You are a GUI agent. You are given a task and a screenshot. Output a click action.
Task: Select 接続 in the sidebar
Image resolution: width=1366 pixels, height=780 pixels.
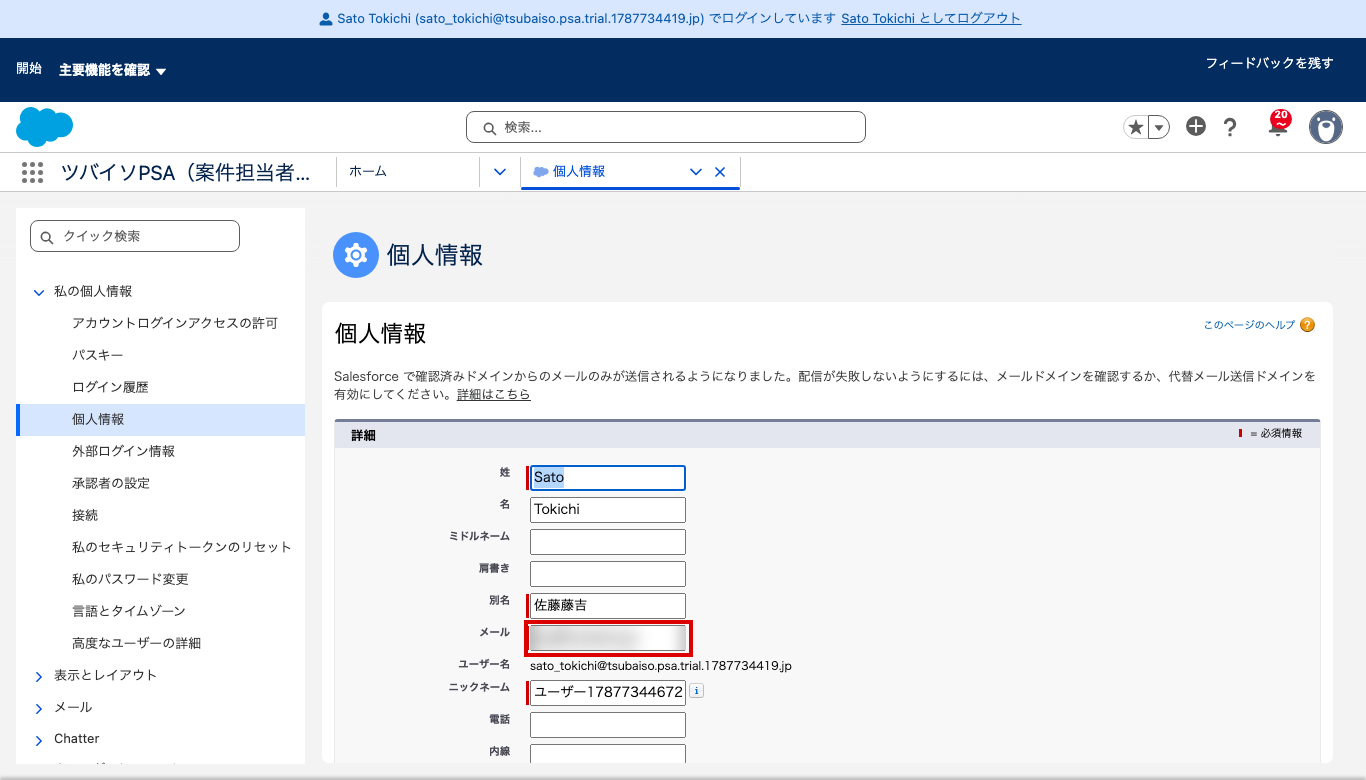click(x=85, y=515)
